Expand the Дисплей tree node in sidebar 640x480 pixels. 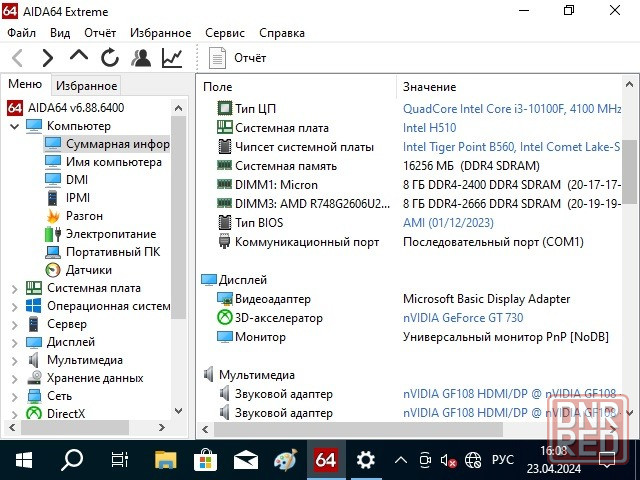point(14,343)
